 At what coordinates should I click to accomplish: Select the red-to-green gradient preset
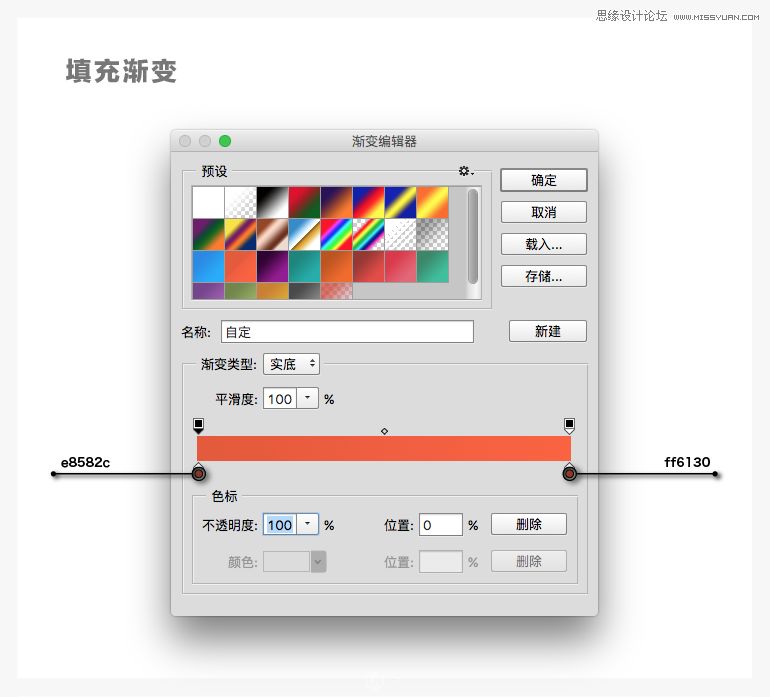(304, 202)
